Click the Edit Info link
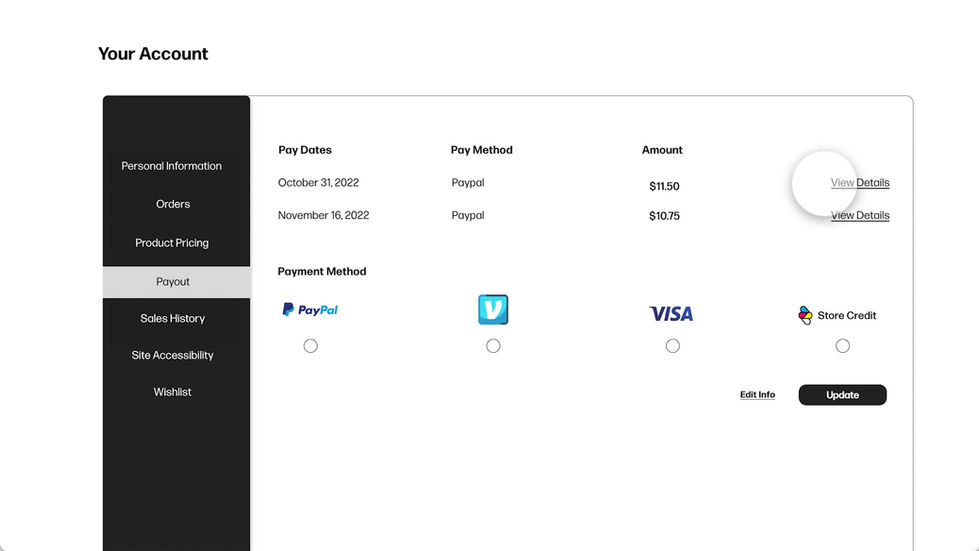 (x=757, y=395)
